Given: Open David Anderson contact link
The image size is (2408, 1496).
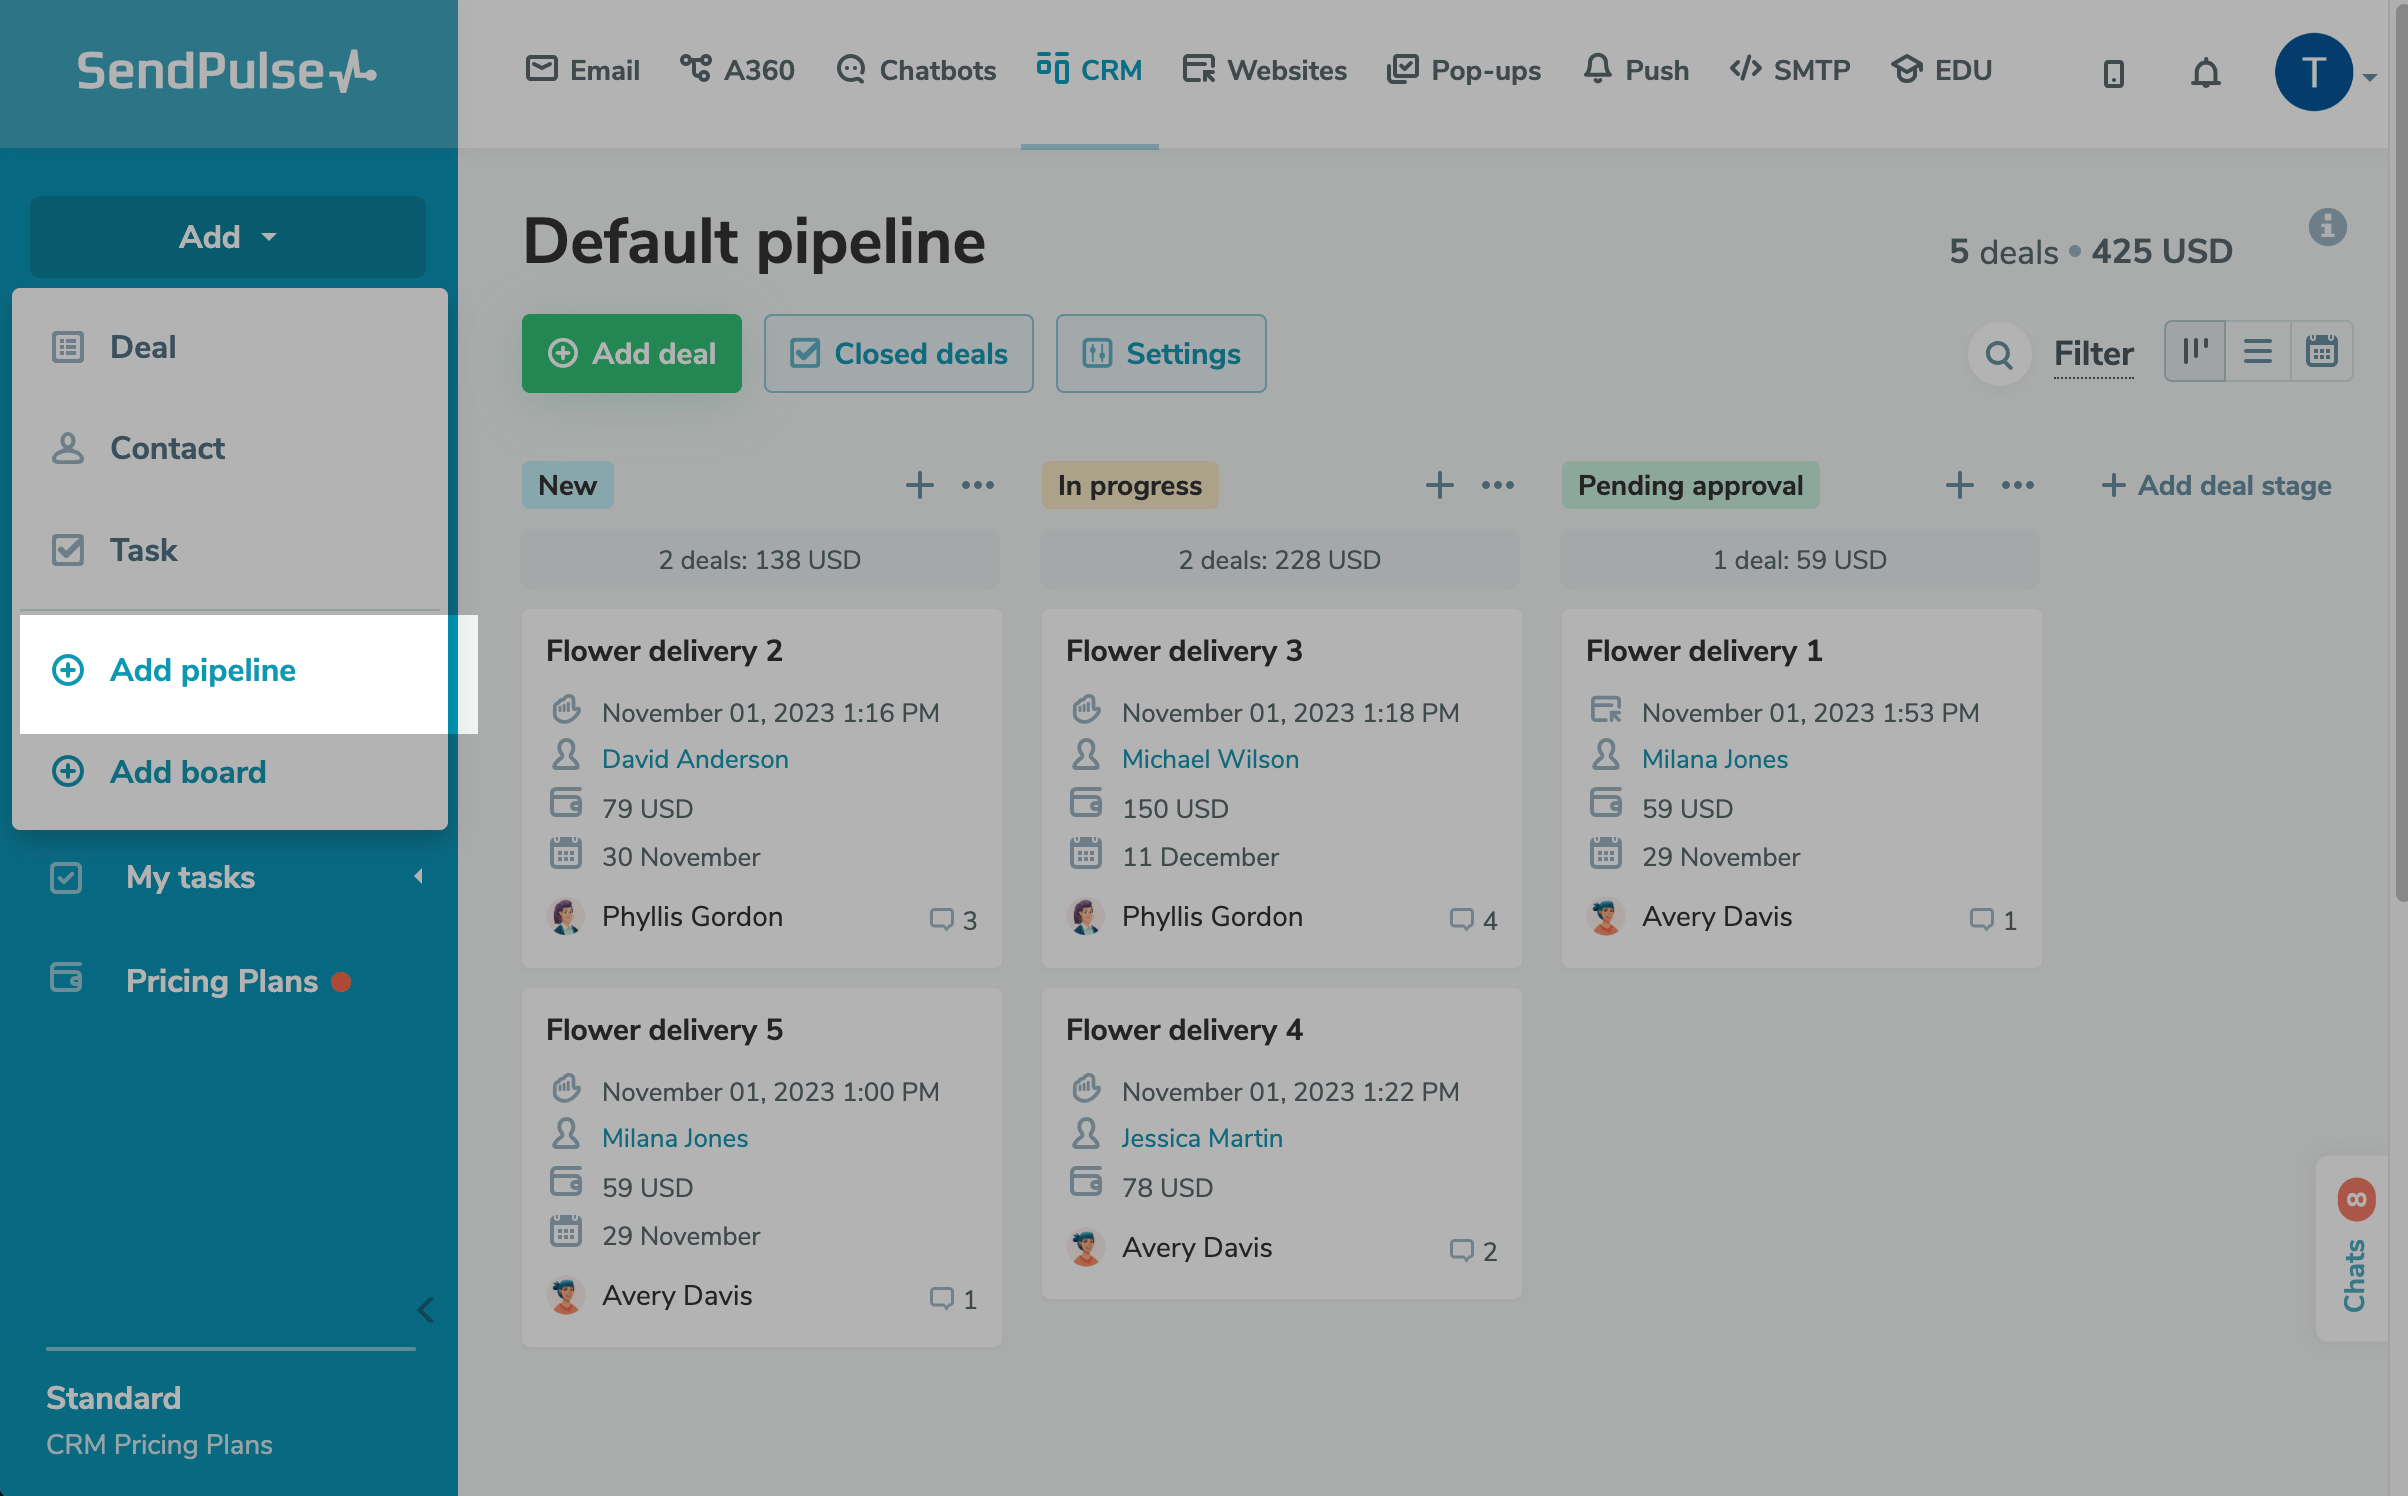Looking at the screenshot, I should tap(695, 759).
